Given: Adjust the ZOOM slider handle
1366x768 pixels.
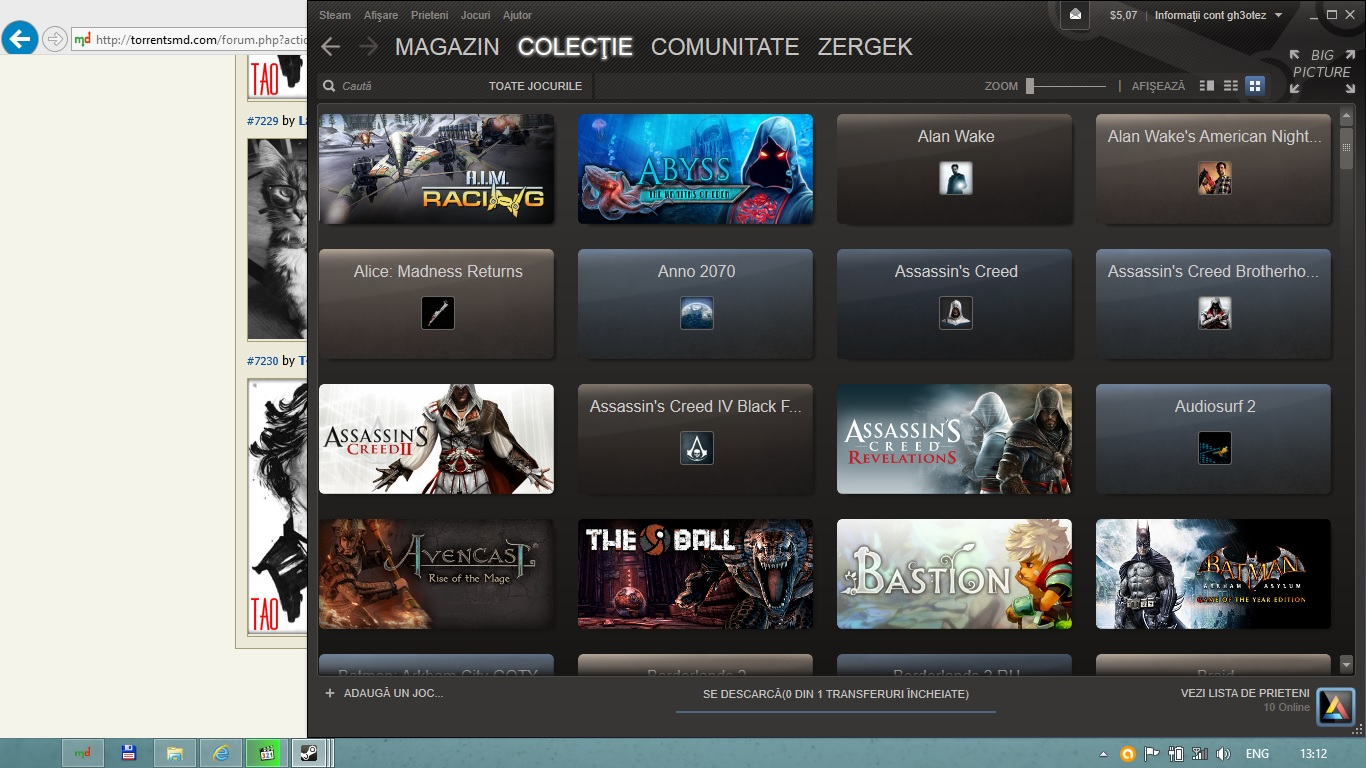Looking at the screenshot, I should pos(1030,86).
